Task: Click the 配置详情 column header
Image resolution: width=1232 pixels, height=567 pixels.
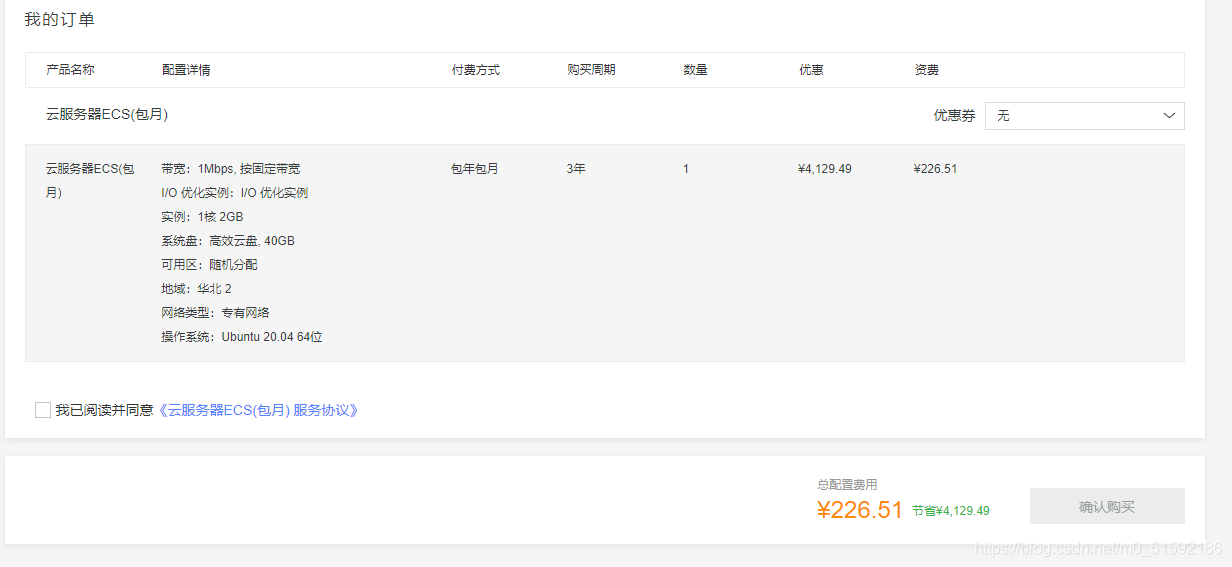Action: click(186, 70)
